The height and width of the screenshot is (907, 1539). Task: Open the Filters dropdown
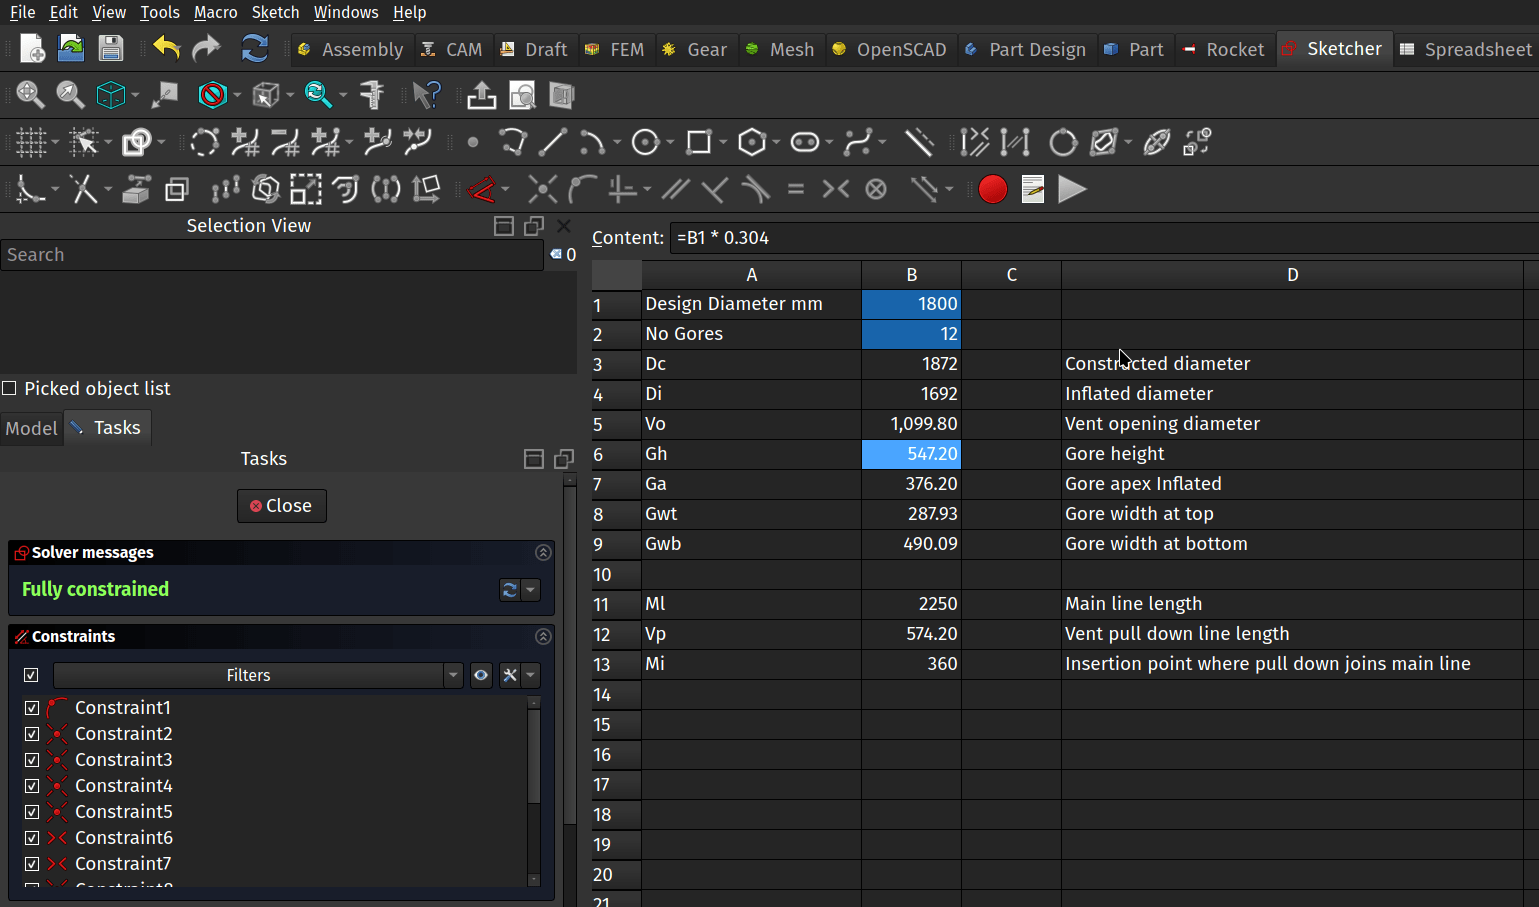pyautogui.click(x=453, y=675)
